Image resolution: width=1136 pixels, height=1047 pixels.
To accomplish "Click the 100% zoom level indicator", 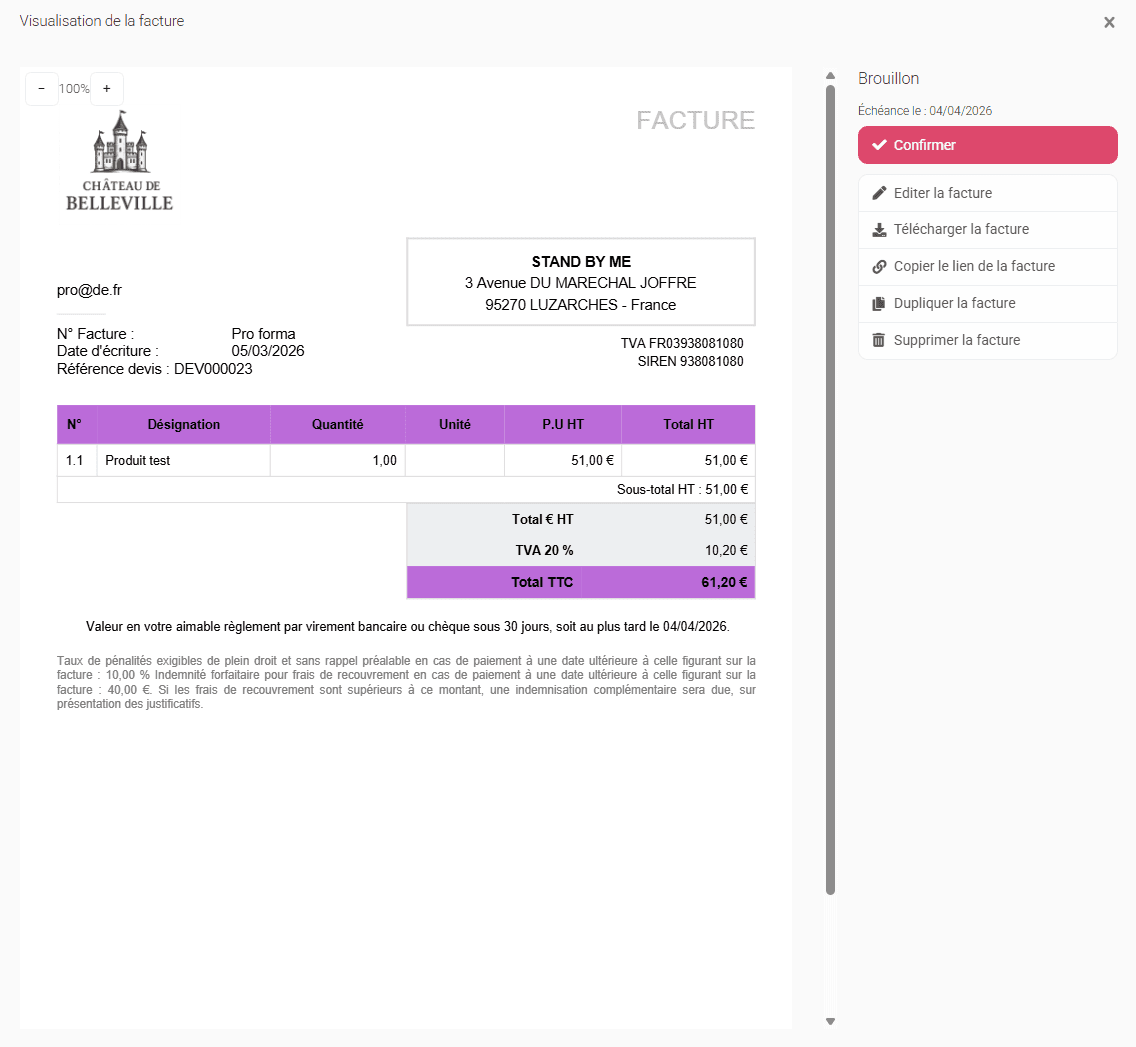I will [74, 89].
